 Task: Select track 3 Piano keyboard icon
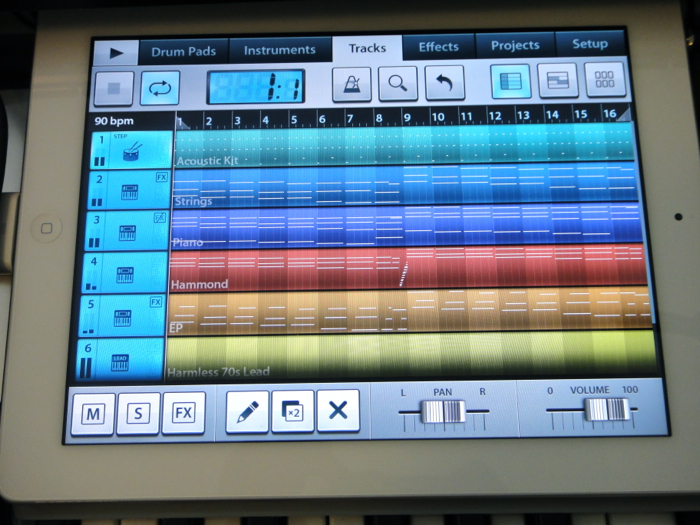tap(127, 233)
